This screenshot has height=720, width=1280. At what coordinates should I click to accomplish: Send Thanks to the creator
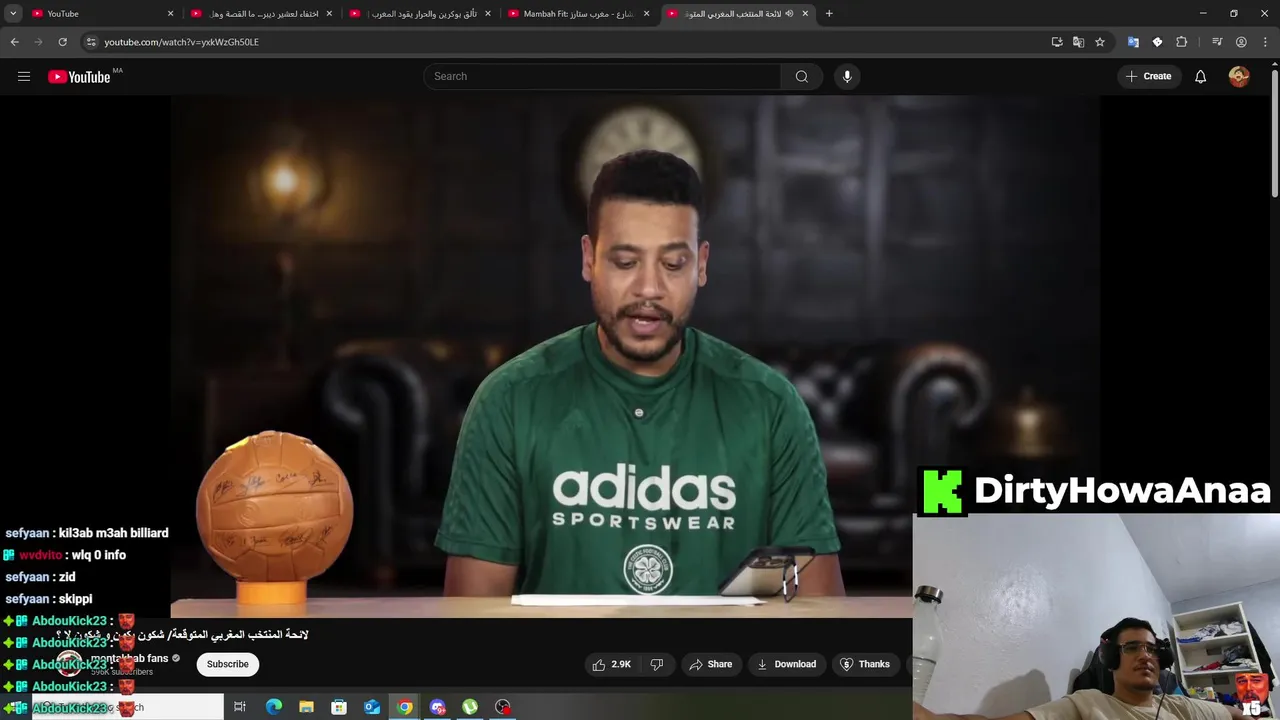[x=865, y=664]
